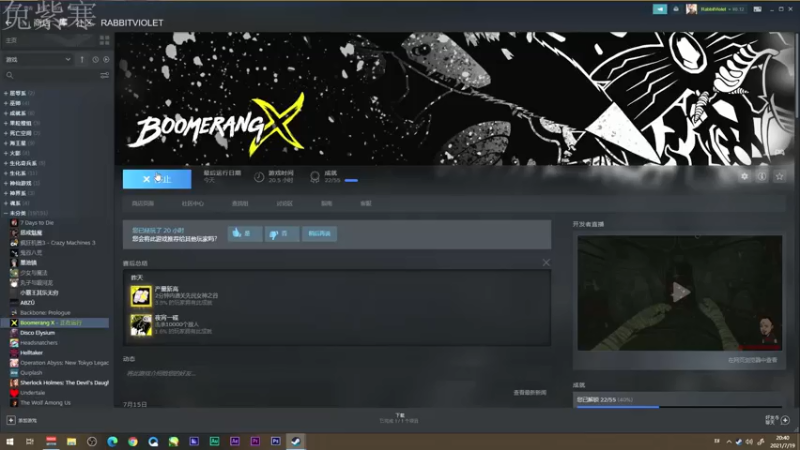Screen dimensions: 800x450
Task: Expand the 死亡空间 collection
Action: 22,133
